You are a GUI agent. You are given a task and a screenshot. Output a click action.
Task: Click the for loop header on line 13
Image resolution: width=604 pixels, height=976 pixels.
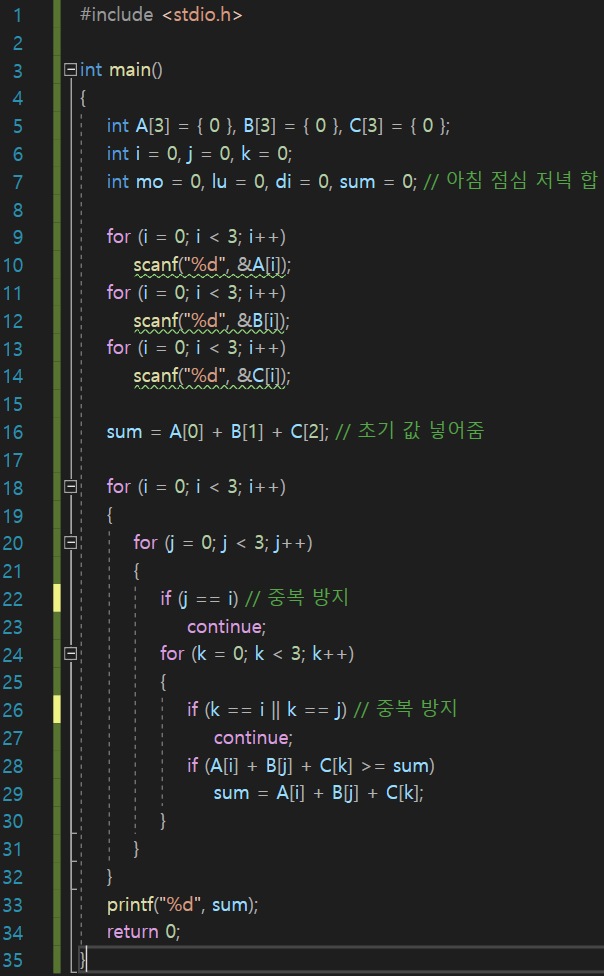196,348
